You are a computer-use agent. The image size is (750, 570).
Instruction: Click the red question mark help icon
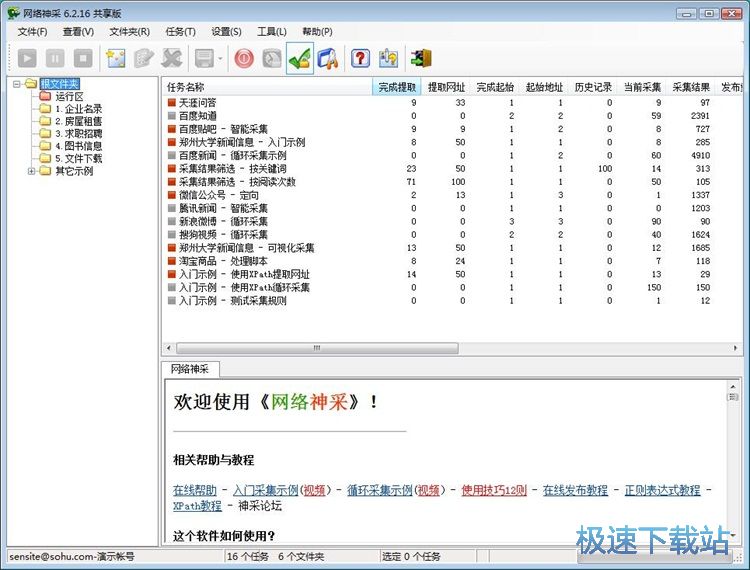pos(361,58)
